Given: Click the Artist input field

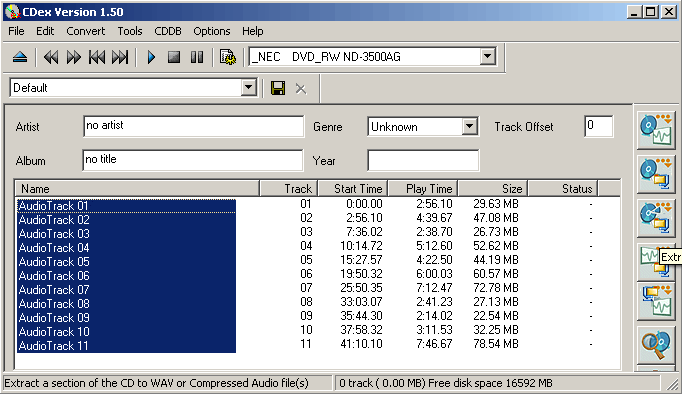Looking at the screenshot, I should tap(193, 126).
